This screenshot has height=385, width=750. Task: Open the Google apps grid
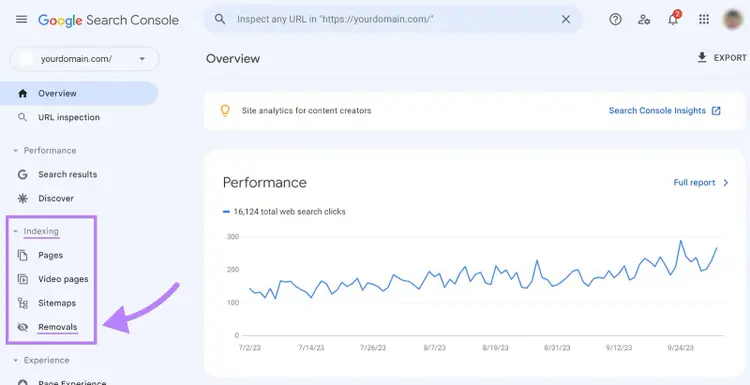coord(704,19)
